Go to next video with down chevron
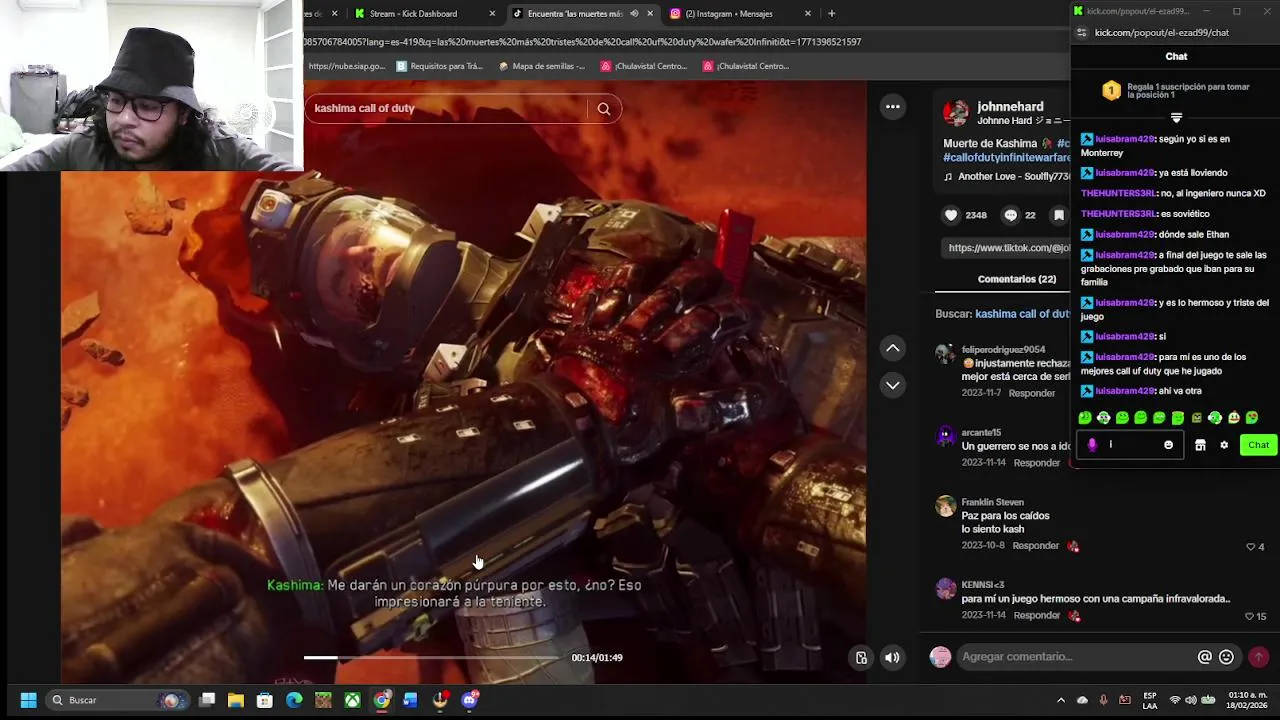 (892, 385)
